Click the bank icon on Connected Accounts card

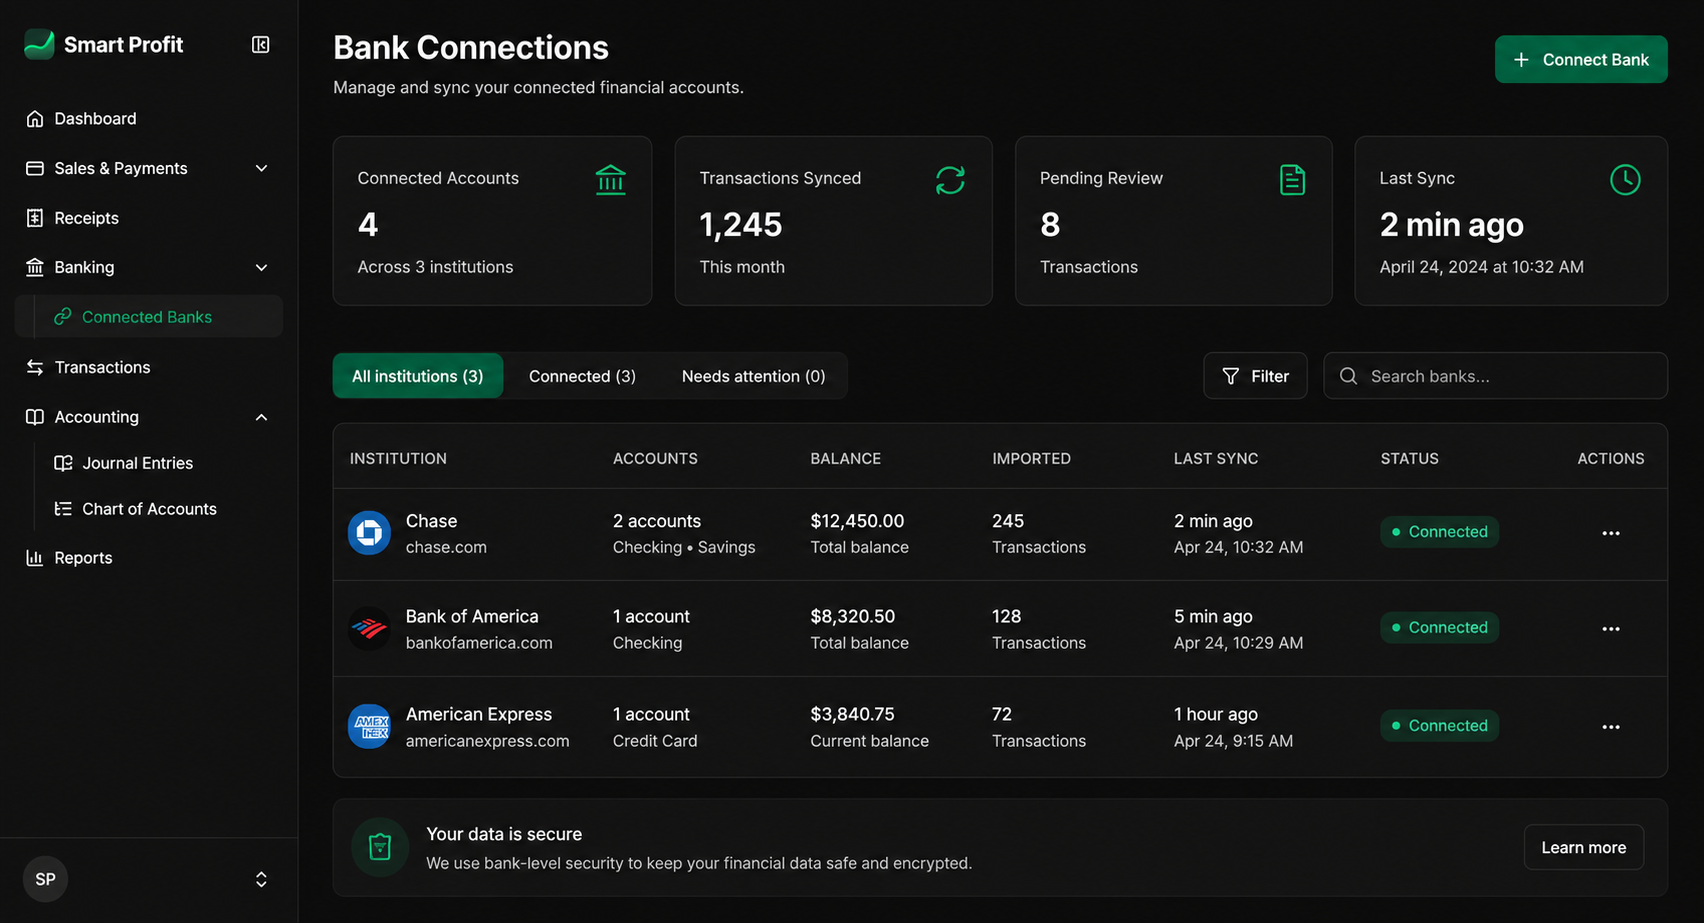[610, 180]
